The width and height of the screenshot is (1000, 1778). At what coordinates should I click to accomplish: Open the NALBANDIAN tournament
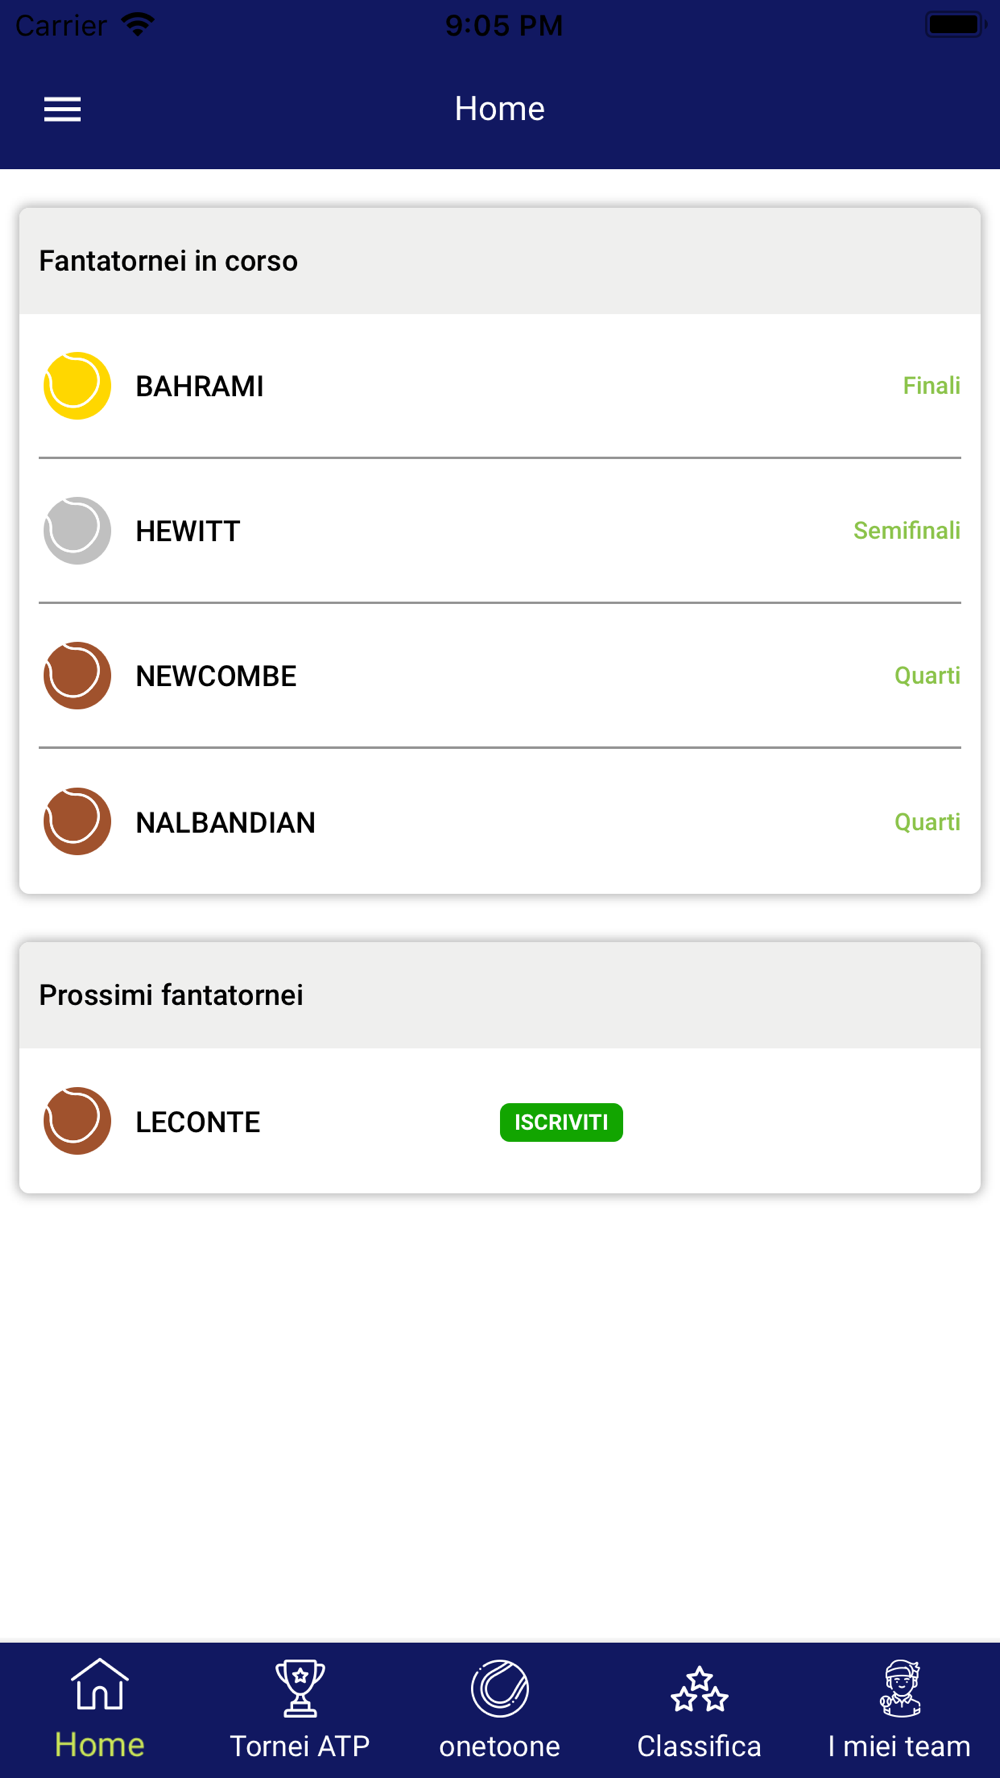tap(226, 823)
